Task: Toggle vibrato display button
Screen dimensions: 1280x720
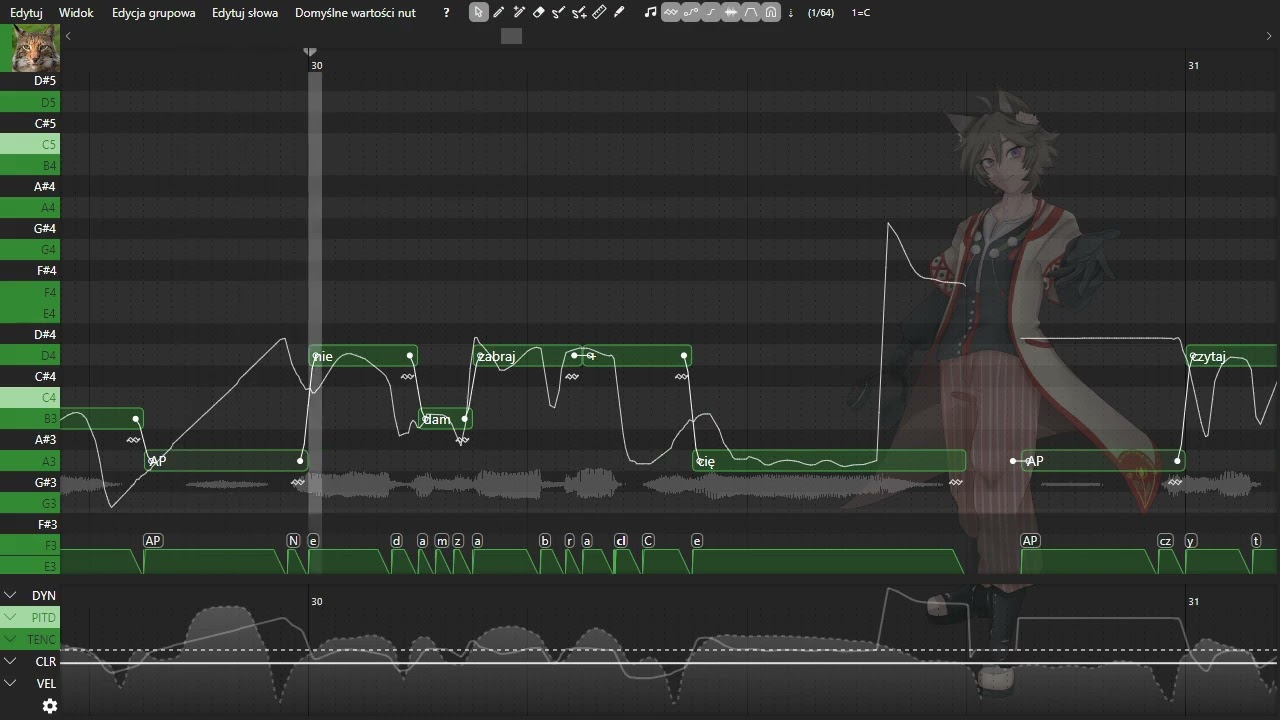Action: pyautogui.click(x=671, y=12)
